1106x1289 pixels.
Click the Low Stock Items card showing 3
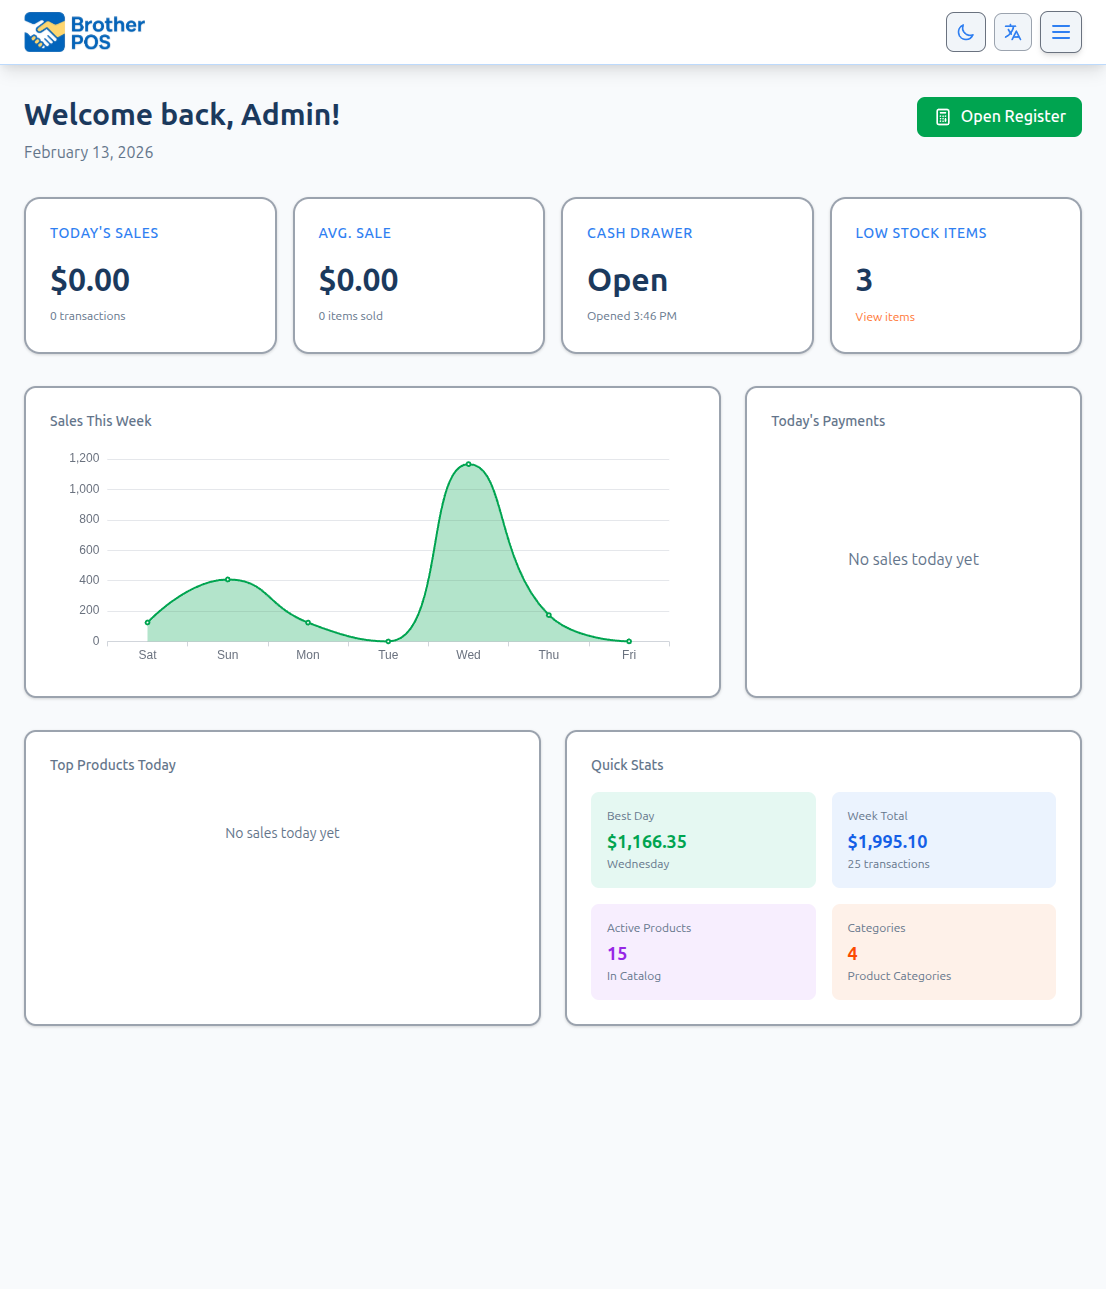[955, 275]
